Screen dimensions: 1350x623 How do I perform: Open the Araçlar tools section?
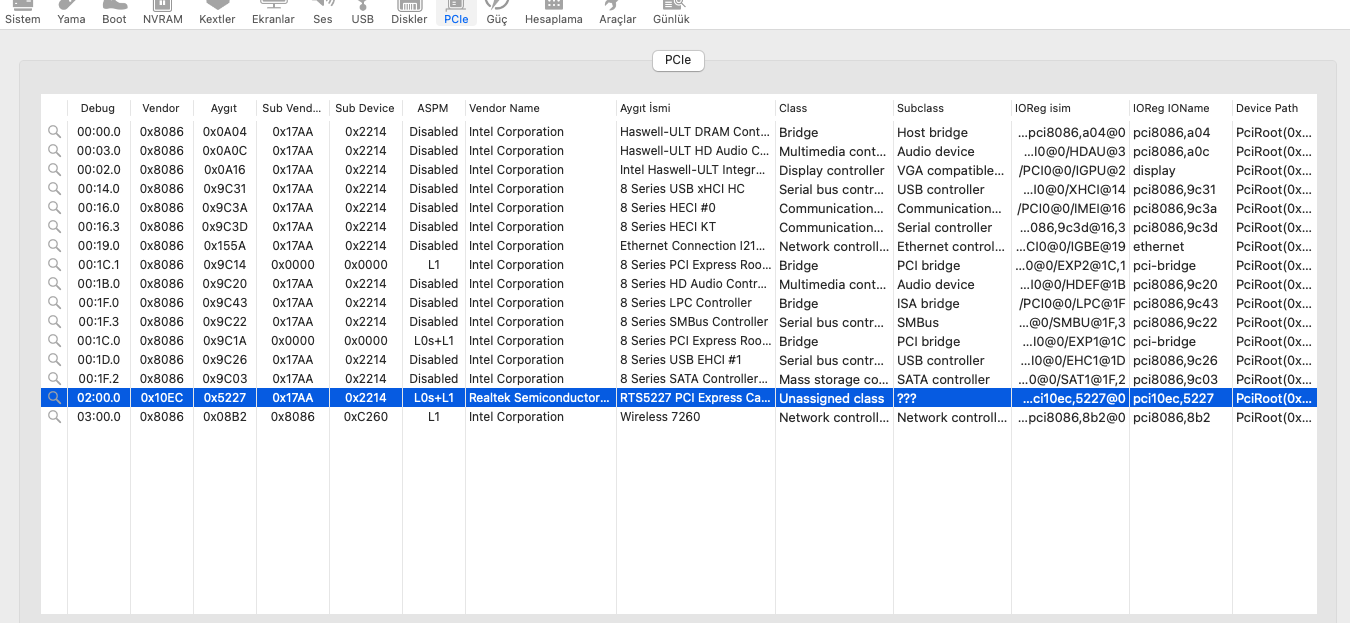coord(617,13)
